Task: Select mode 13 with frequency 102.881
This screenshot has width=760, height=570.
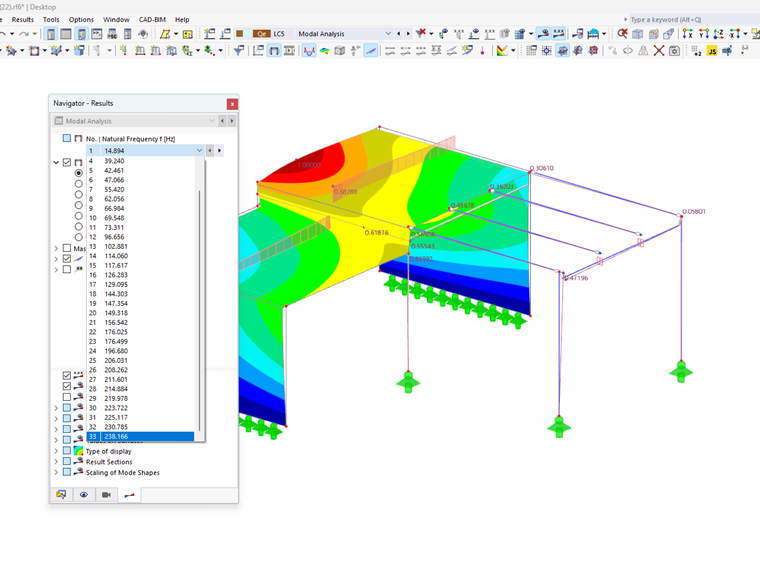Action: 141,246
